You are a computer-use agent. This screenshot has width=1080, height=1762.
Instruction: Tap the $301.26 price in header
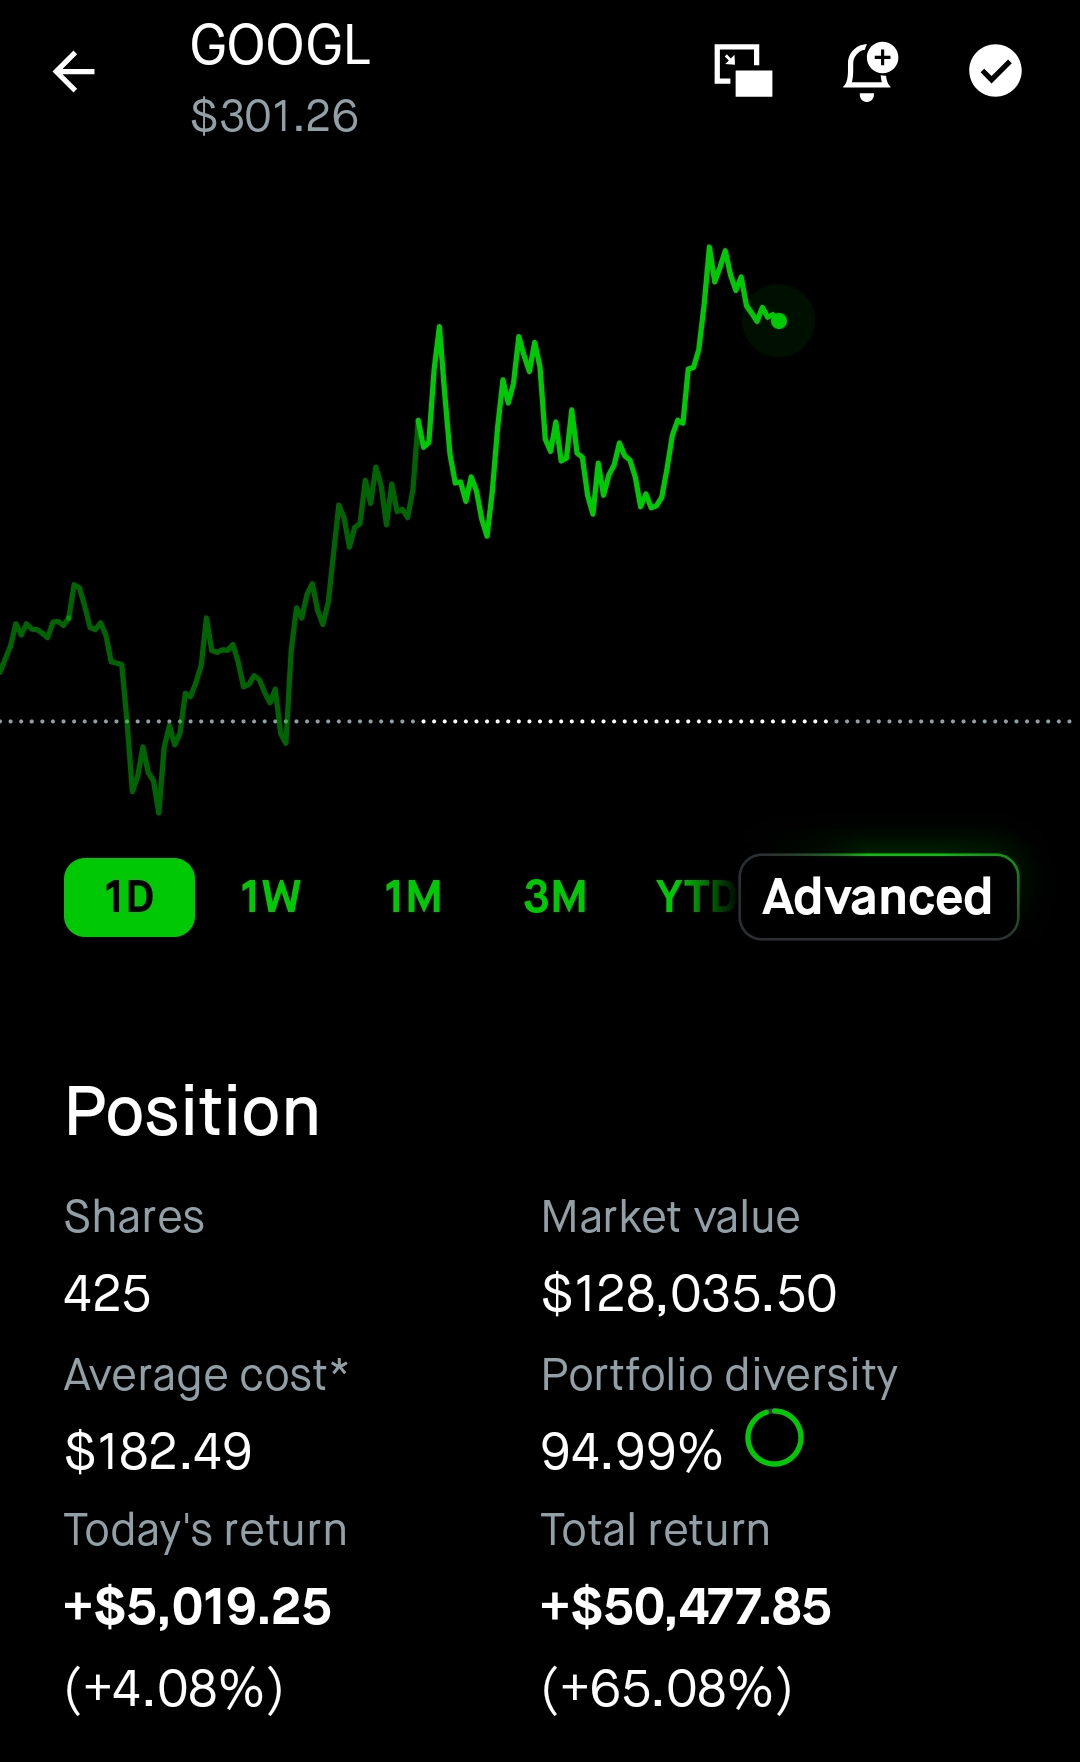(x=274, y=116)
